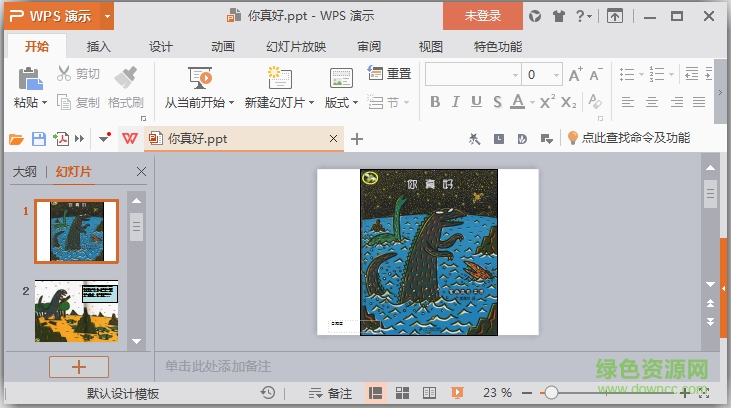The width and height of the screenshot is (731, 408).
Task: Open the WPS 演示 application menu arrow
Action: [107, 16]
